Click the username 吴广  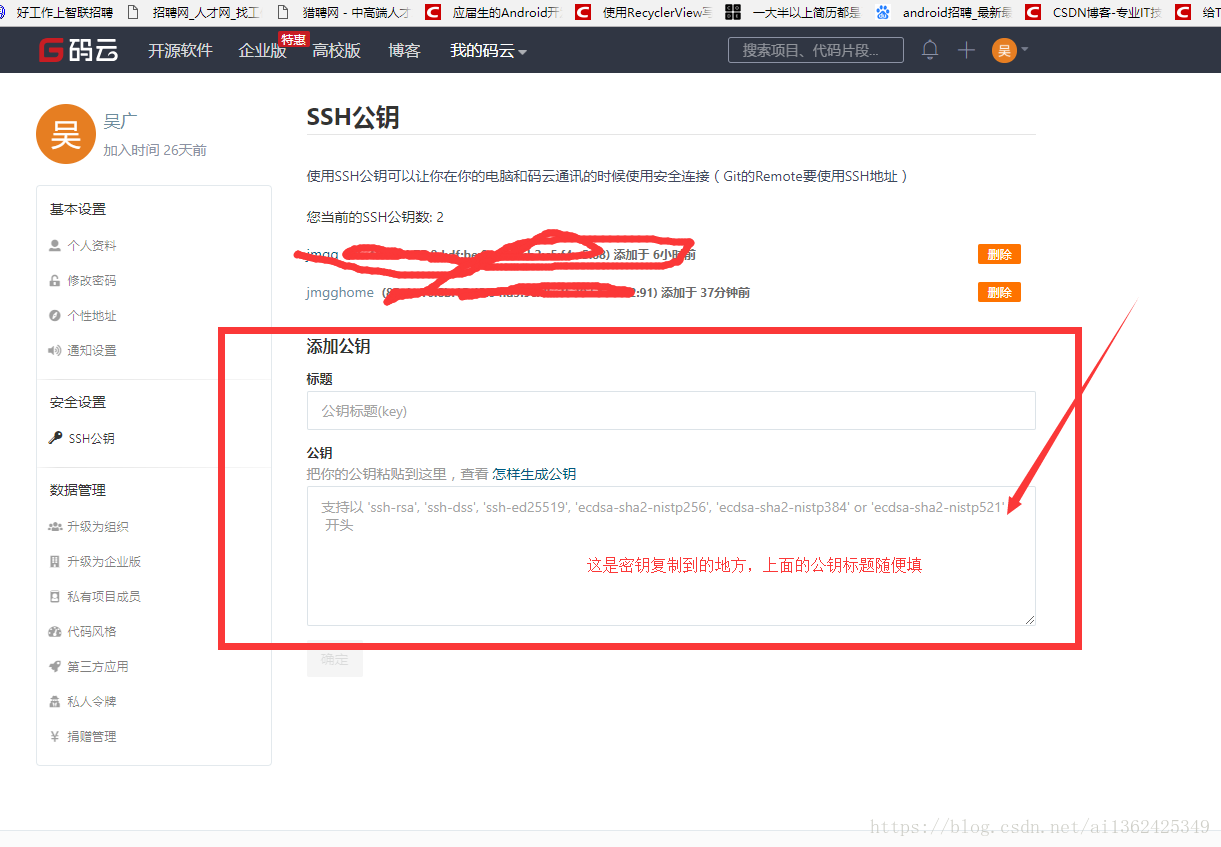point(120,122)
